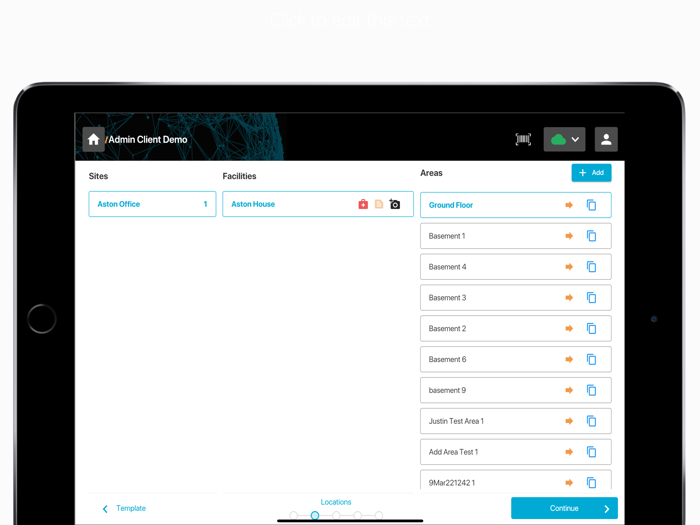Image resolution: width=700 pixels, height=525 pixels.
Task: Copy the Basement 3 area
Action: point(591,297)
